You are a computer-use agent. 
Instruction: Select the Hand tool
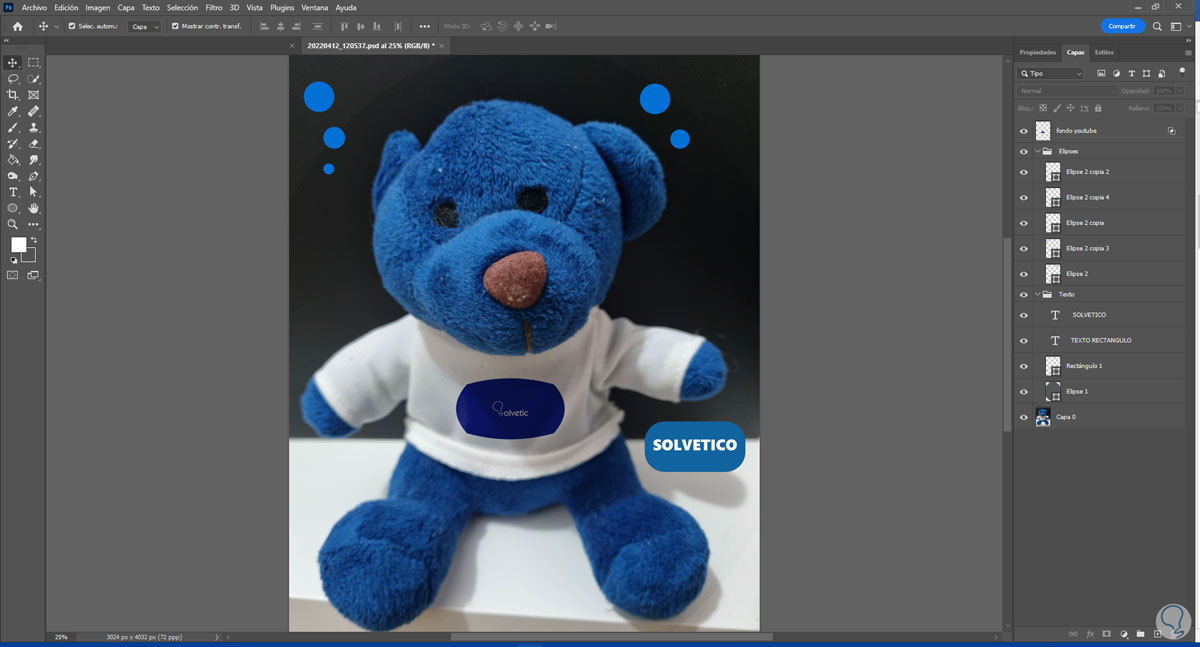[x=34, y=208]
